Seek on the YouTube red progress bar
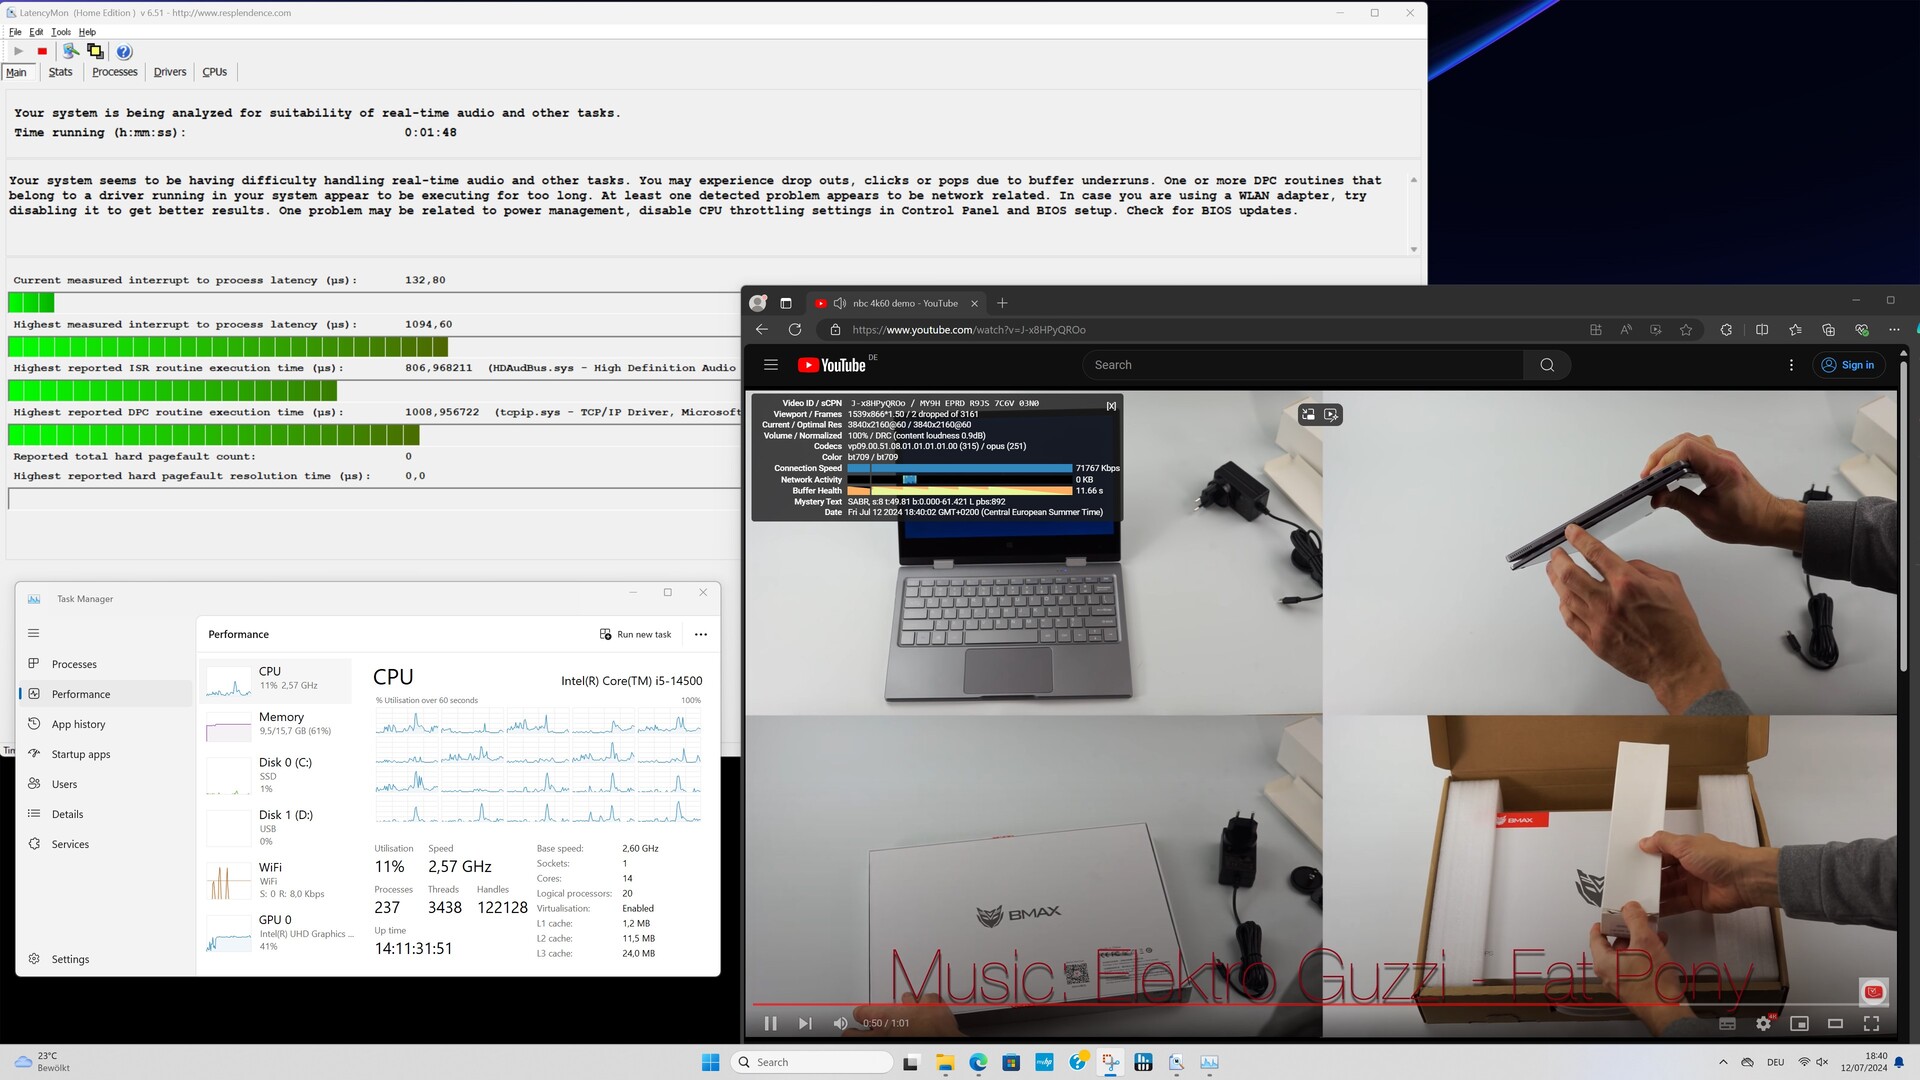The height and width of the screenshot is (1080, 1920). pyautogui.click(x=1200, y=1004)
